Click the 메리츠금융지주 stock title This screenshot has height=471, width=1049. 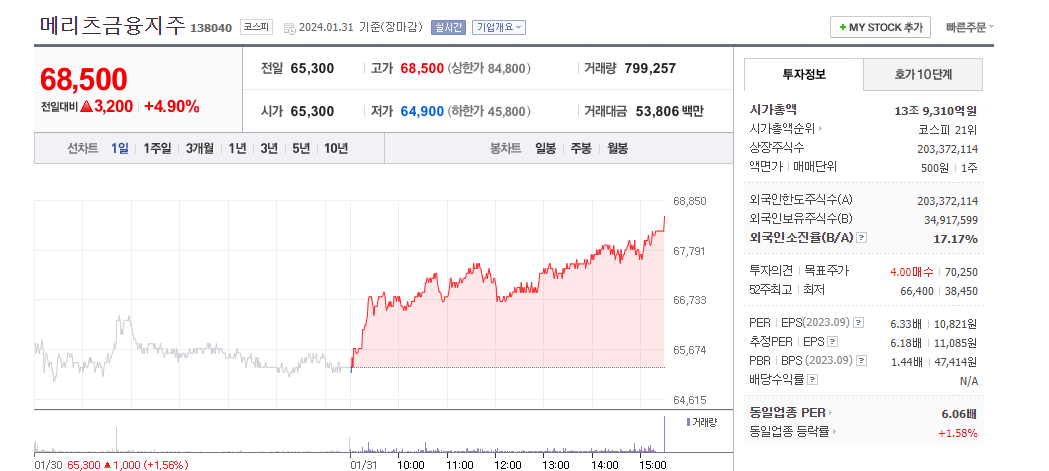[112, 25]
